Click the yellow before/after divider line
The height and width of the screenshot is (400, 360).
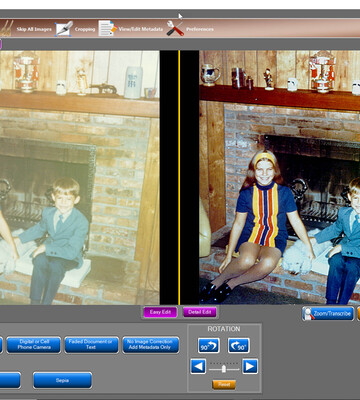[x=179, y=177]
